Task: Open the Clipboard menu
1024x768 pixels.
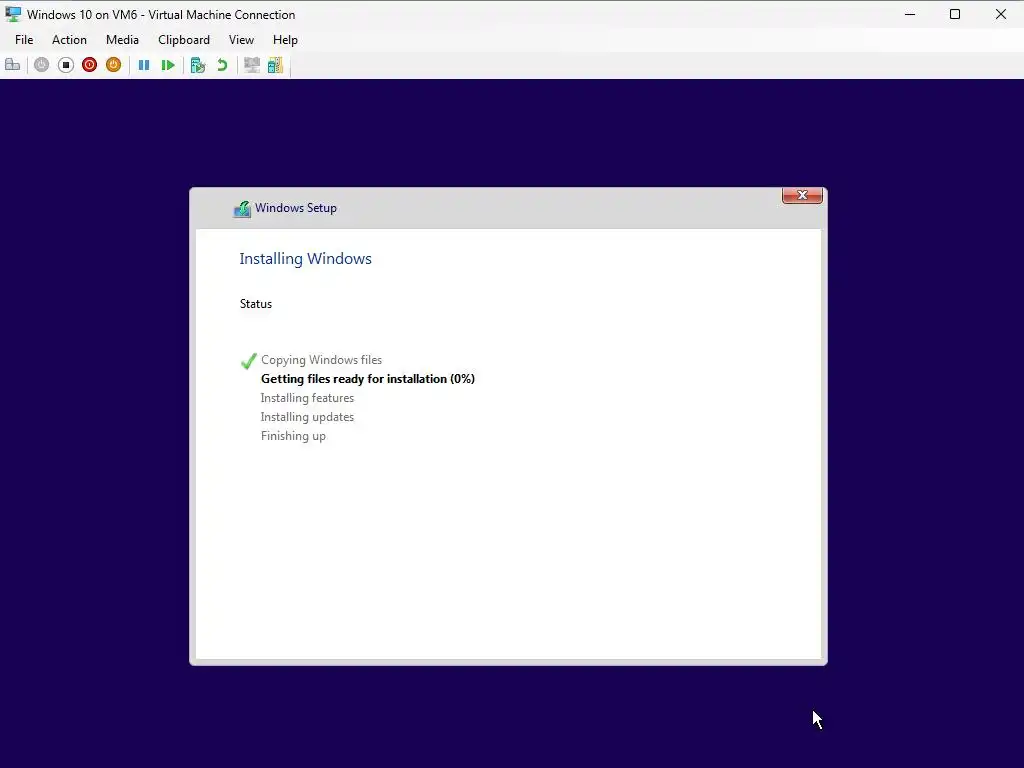Action: coord(184,40)
